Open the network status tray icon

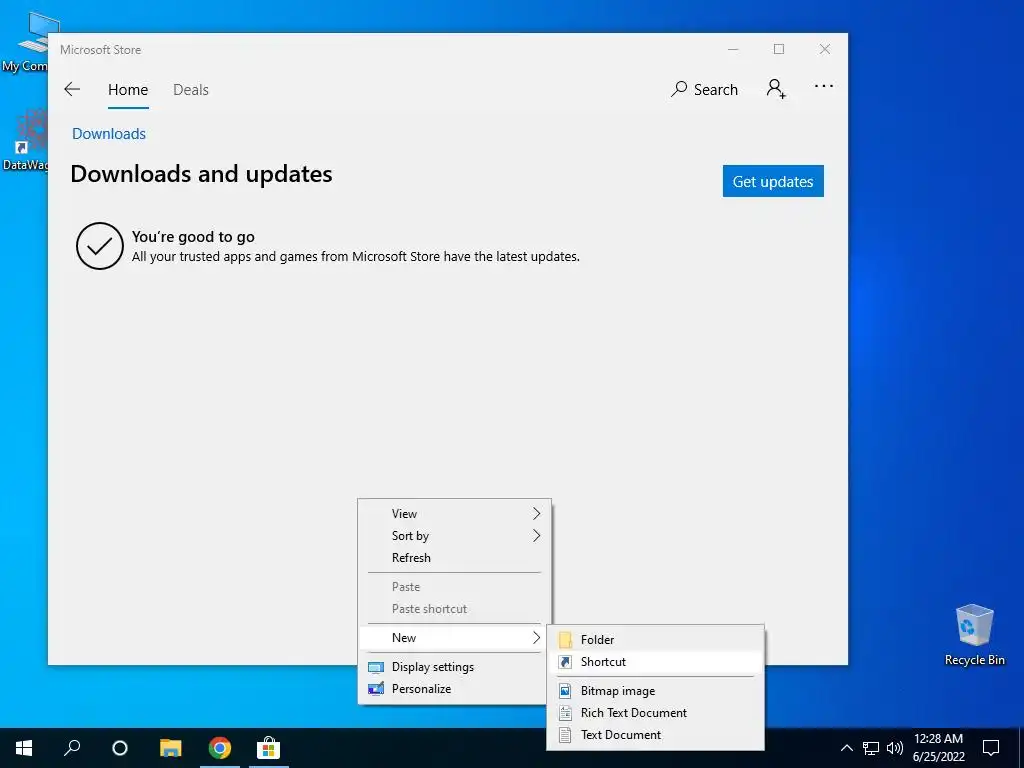pyautogui.click(x=871, y=748)
